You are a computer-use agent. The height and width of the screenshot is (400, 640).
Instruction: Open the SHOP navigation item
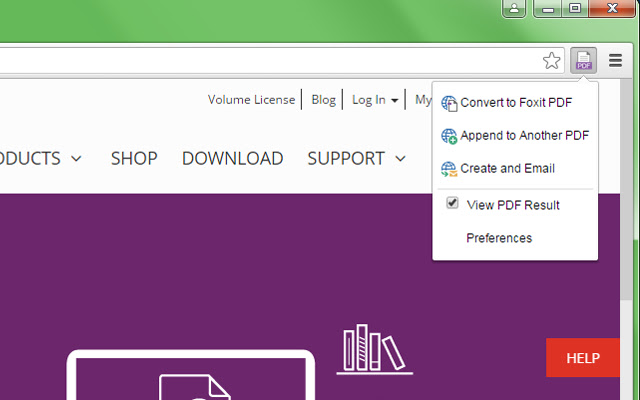point(134,158)
